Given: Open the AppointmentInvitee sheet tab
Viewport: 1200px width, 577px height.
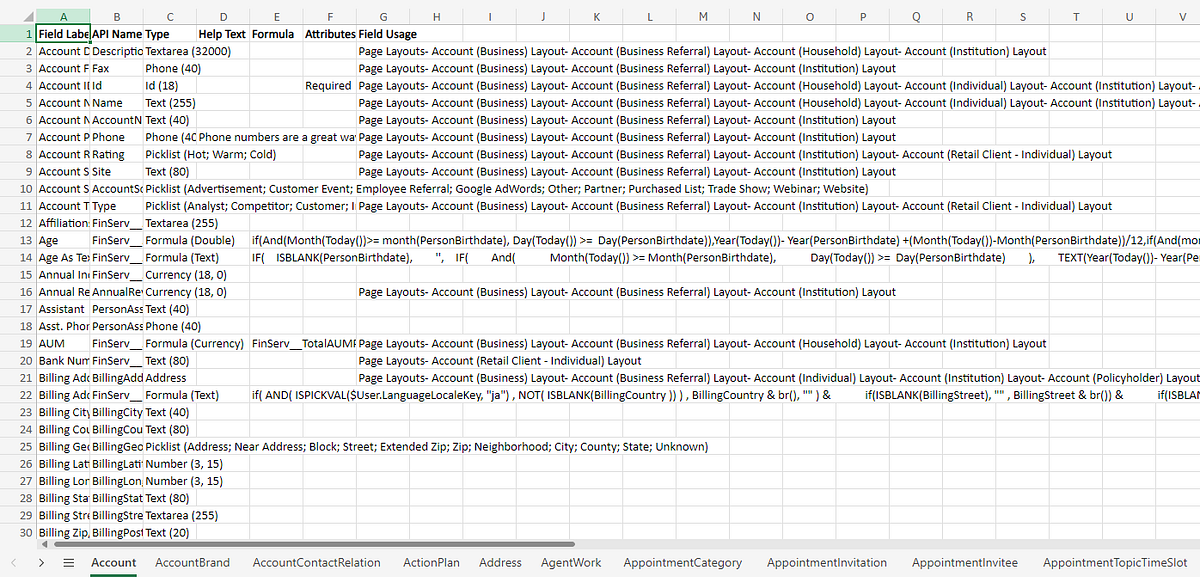Looking at the screenshot, I should point(964,562).
